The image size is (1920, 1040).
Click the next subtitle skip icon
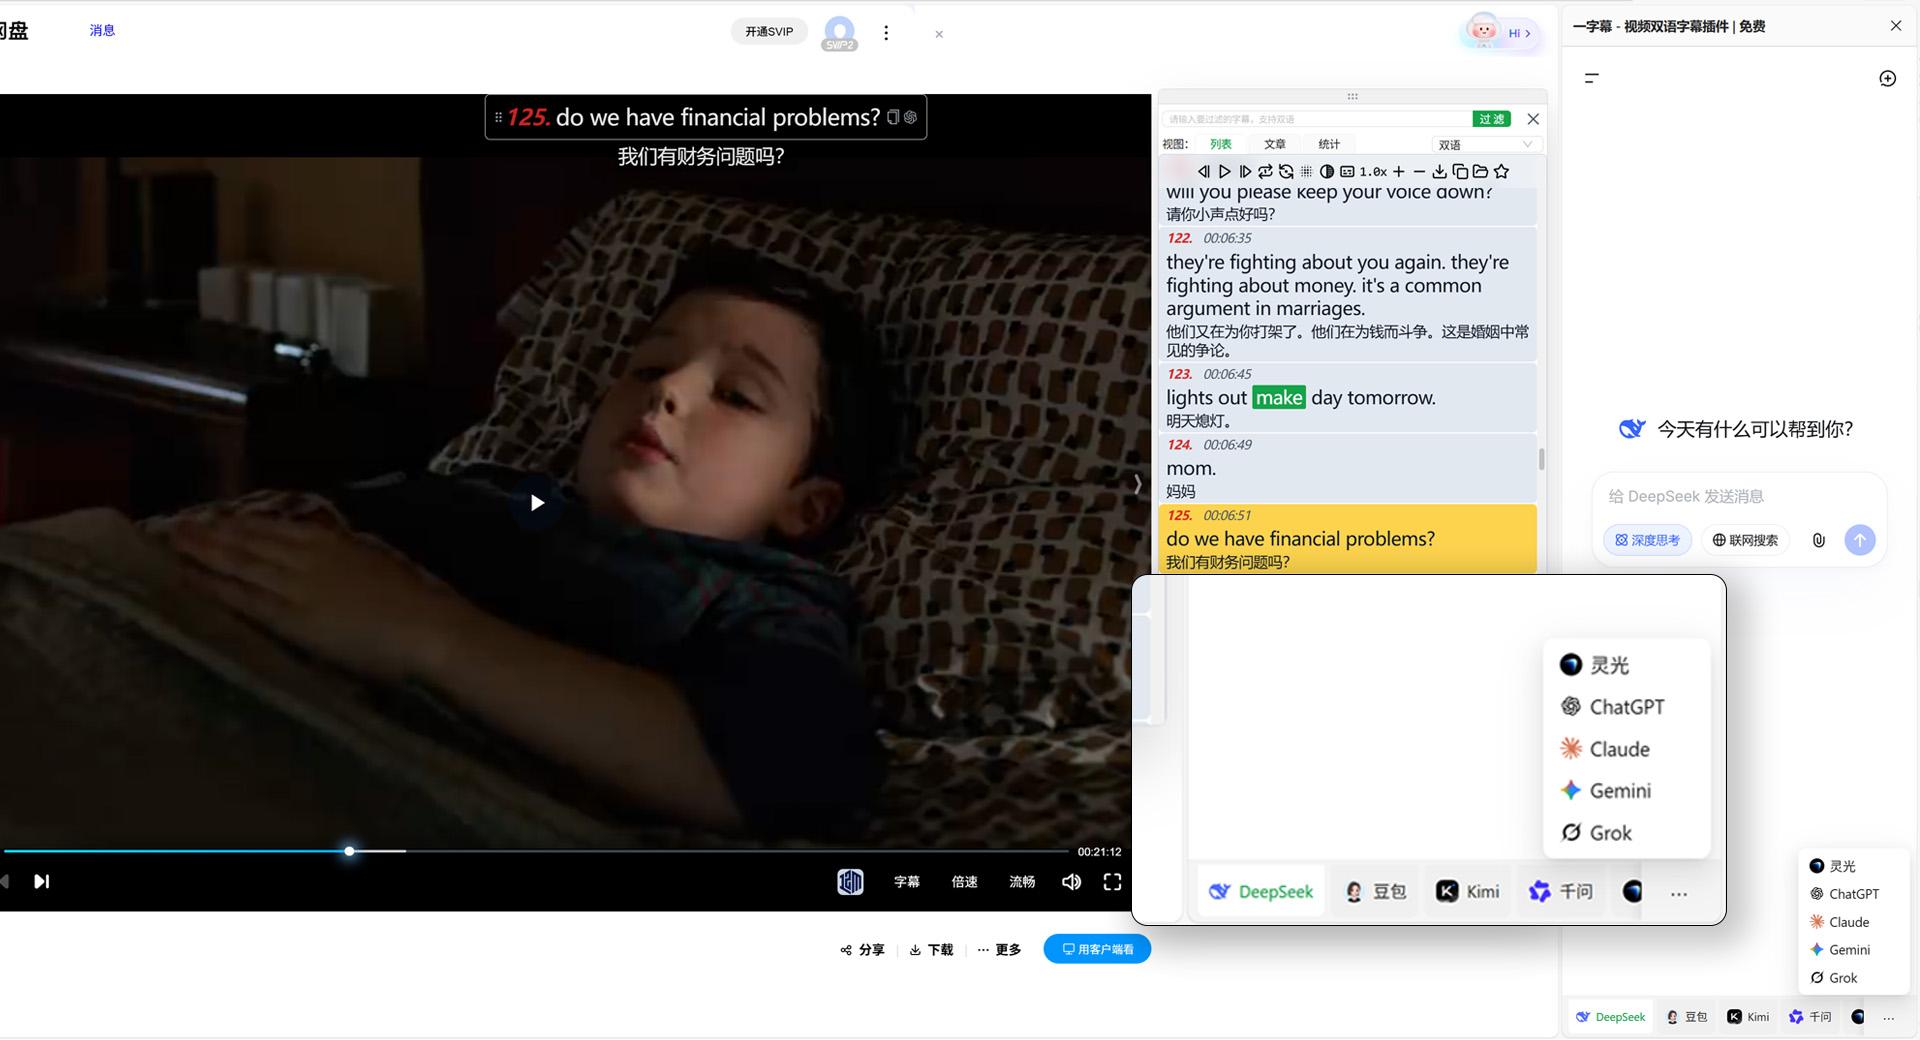(x=1245, y=172)
